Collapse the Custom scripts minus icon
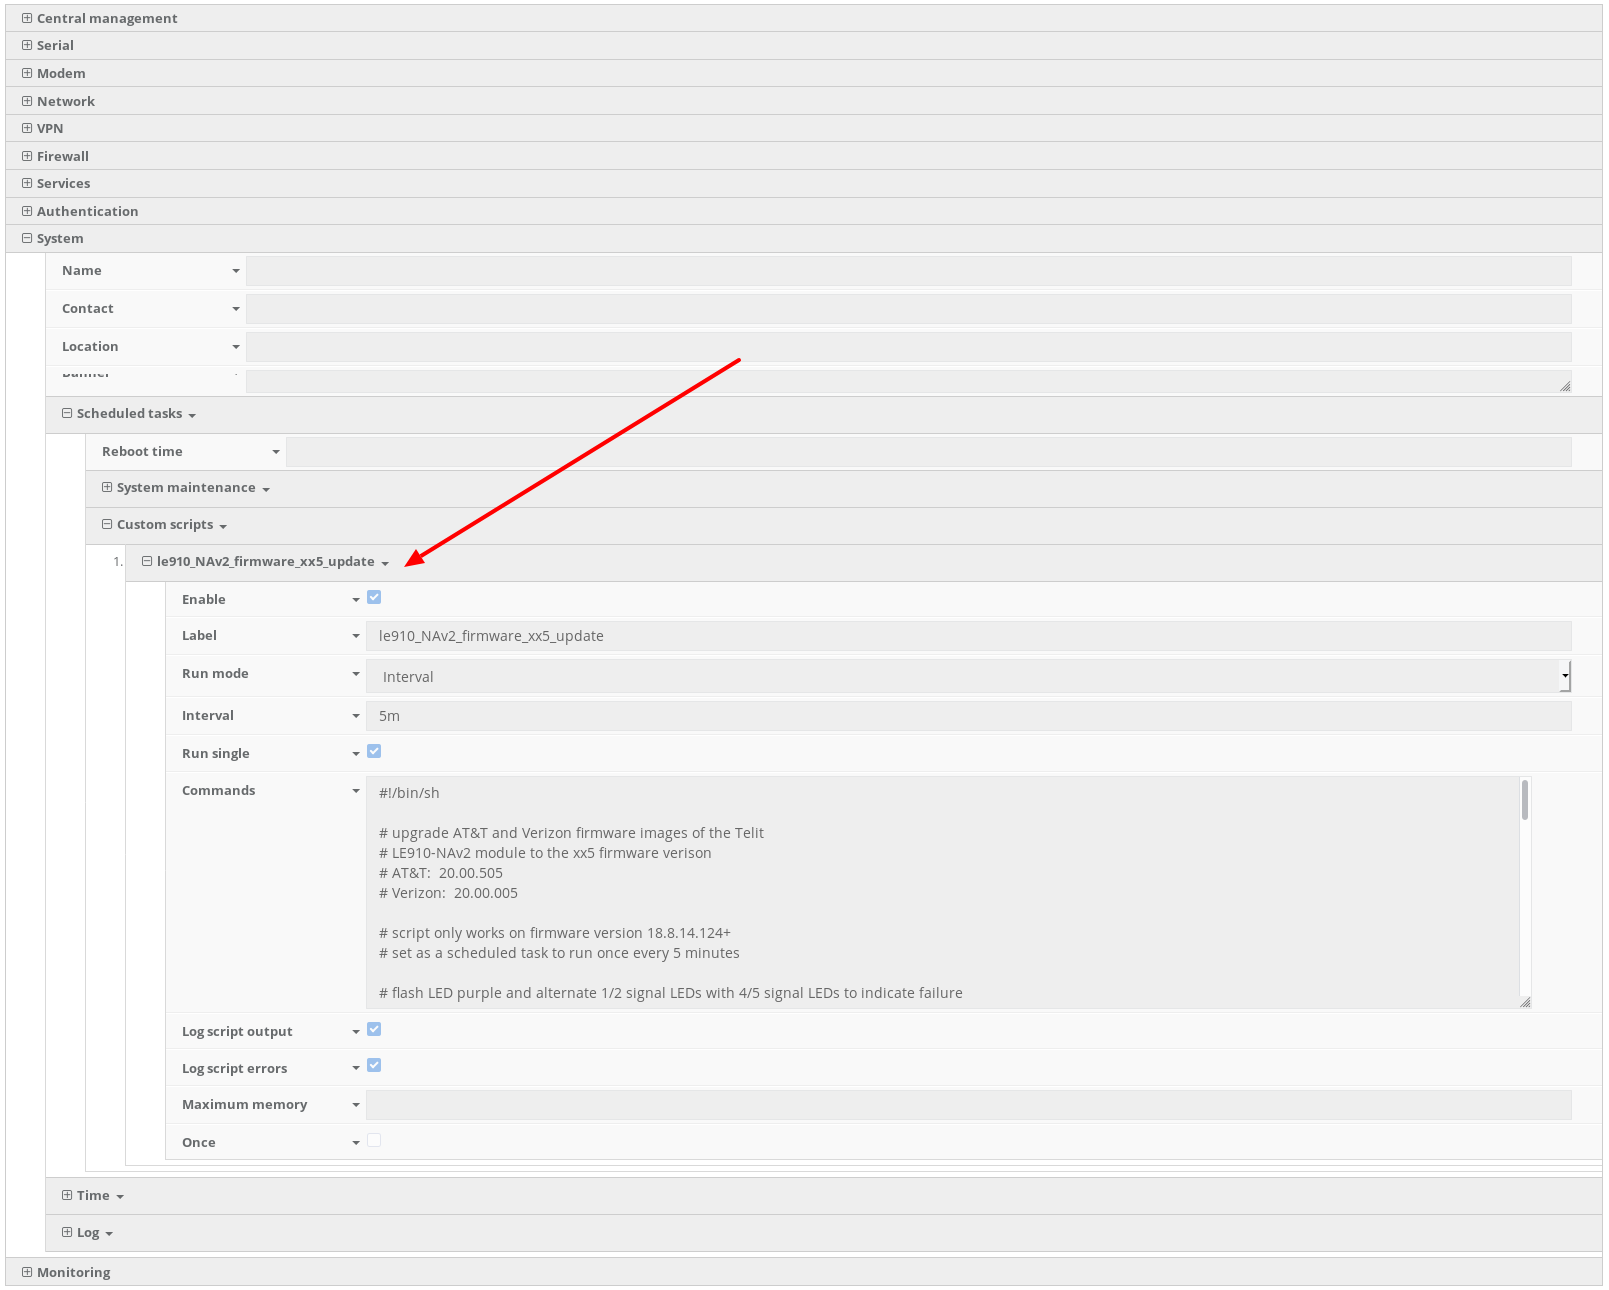 coord(107,524)
